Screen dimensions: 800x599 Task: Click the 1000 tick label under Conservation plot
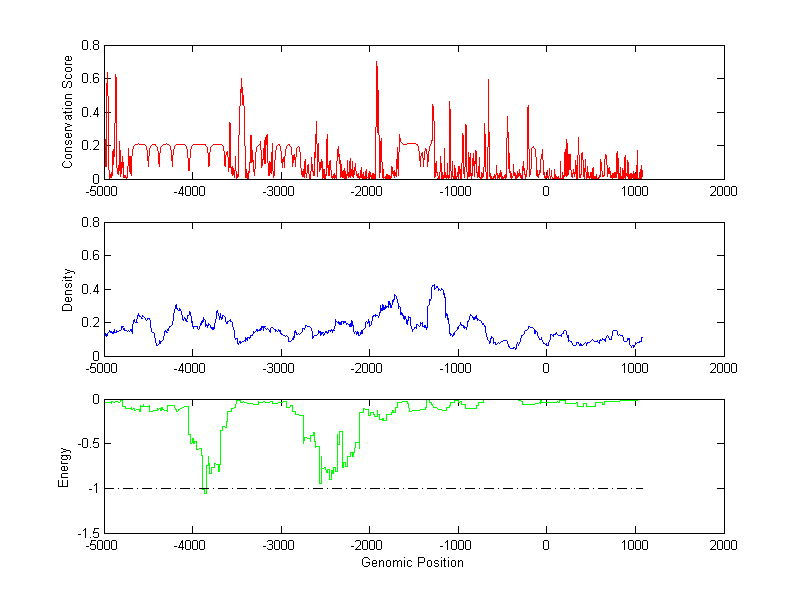click(x=634, y=191)
